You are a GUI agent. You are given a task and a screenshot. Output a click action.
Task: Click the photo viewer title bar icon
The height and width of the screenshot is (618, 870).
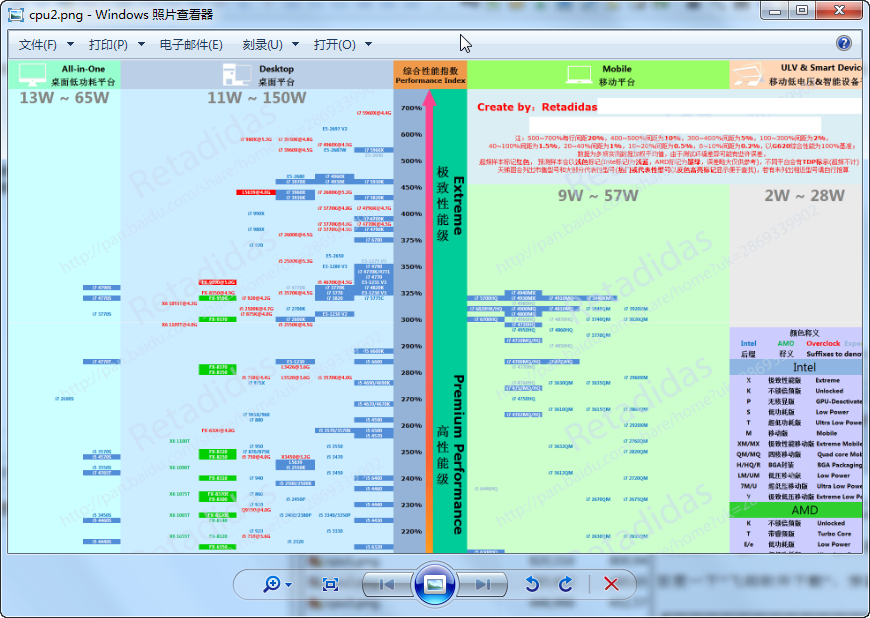[16, 13]
